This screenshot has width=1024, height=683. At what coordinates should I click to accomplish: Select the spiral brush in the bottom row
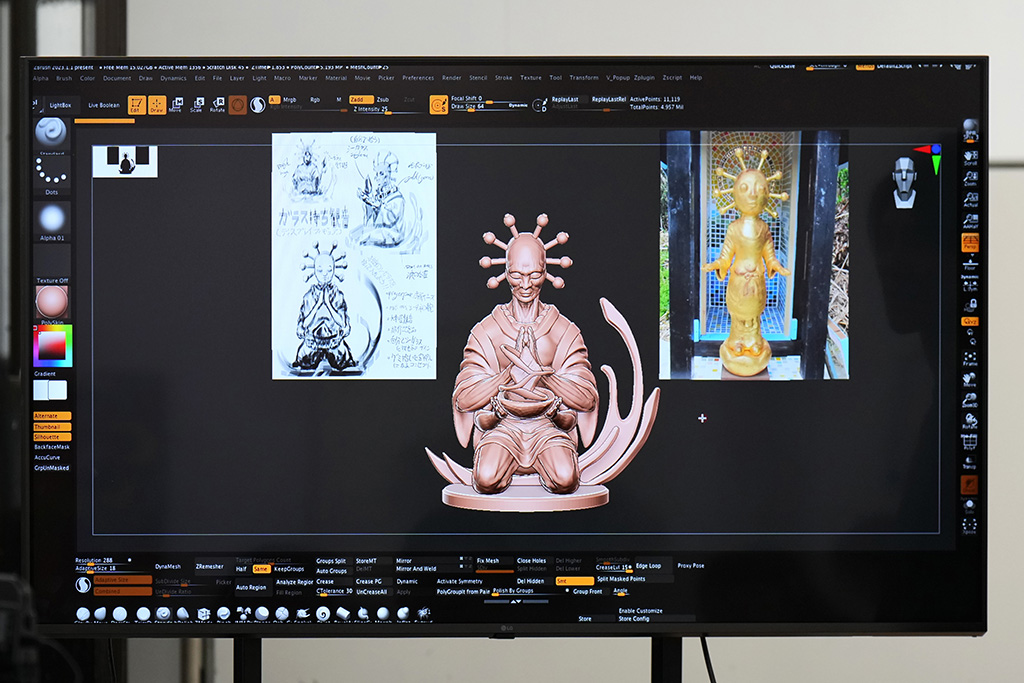(x=323, y=614)
